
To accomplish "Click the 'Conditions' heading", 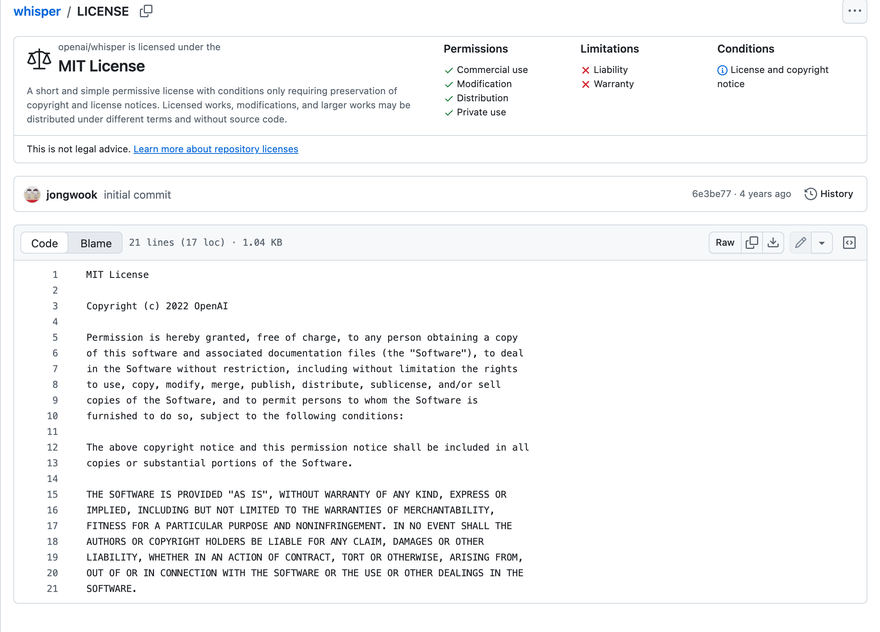I will [x=745, y=49].
